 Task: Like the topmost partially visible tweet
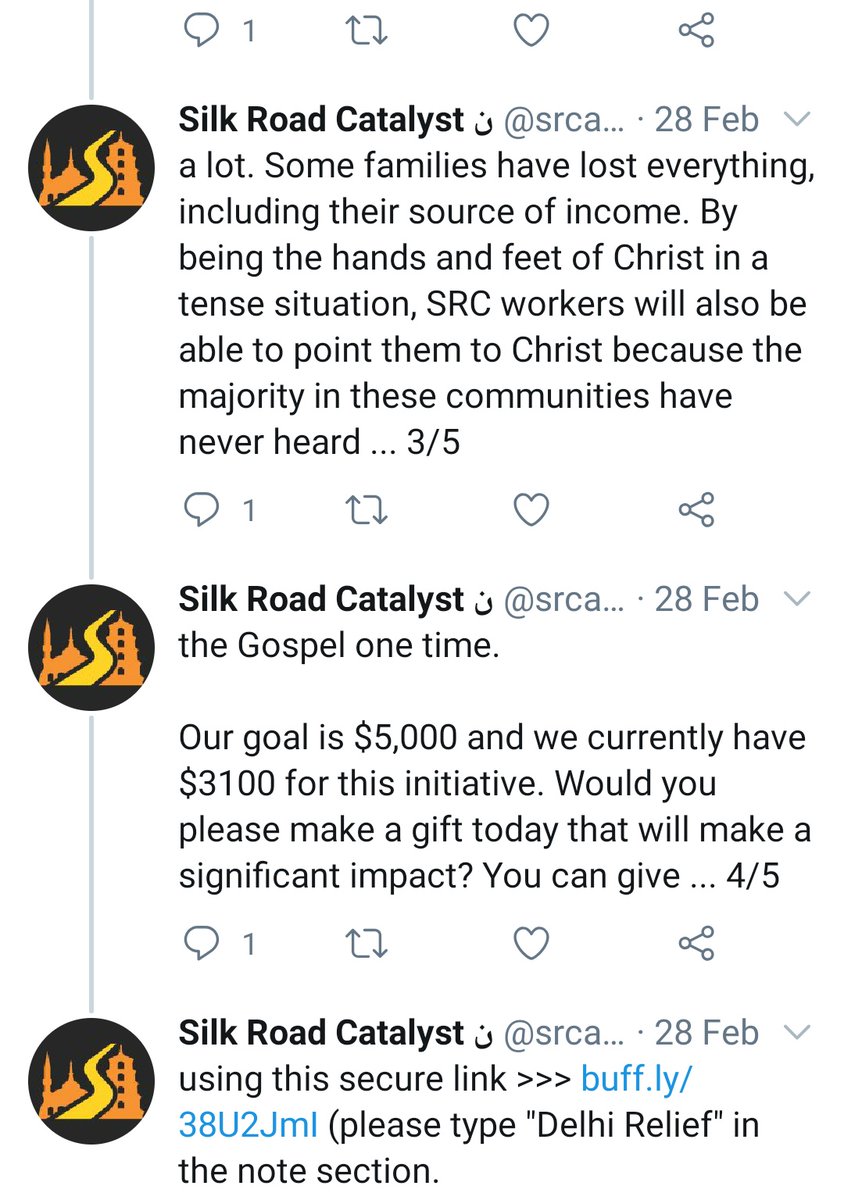click(x=531, y=31)
